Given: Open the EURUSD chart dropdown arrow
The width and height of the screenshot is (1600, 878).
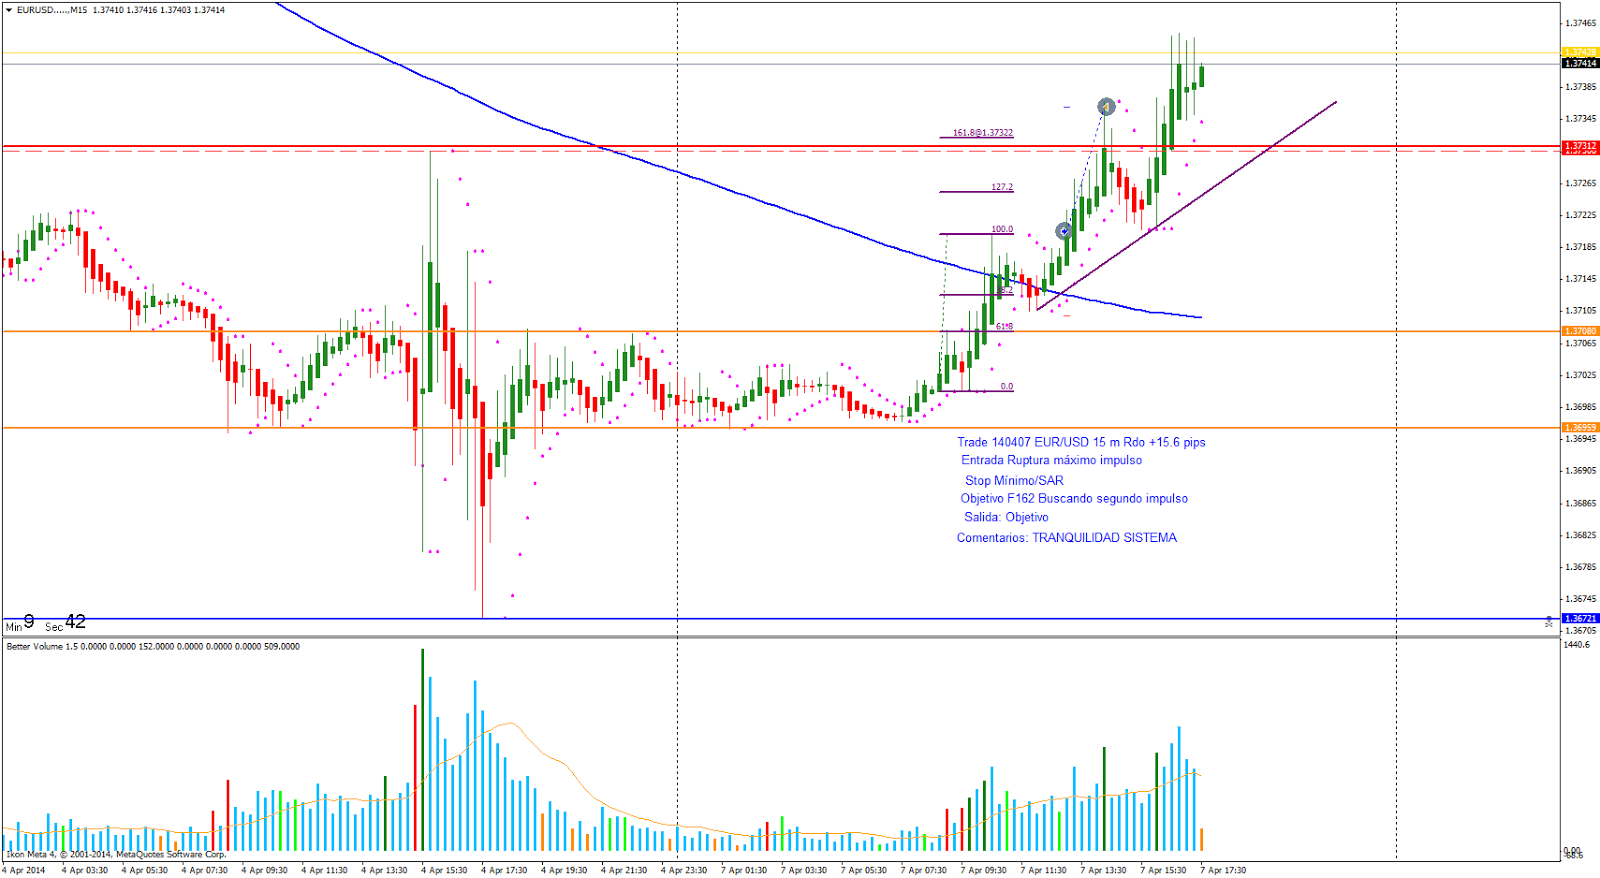Looking at the screenshot, I should tap(9, 10).
